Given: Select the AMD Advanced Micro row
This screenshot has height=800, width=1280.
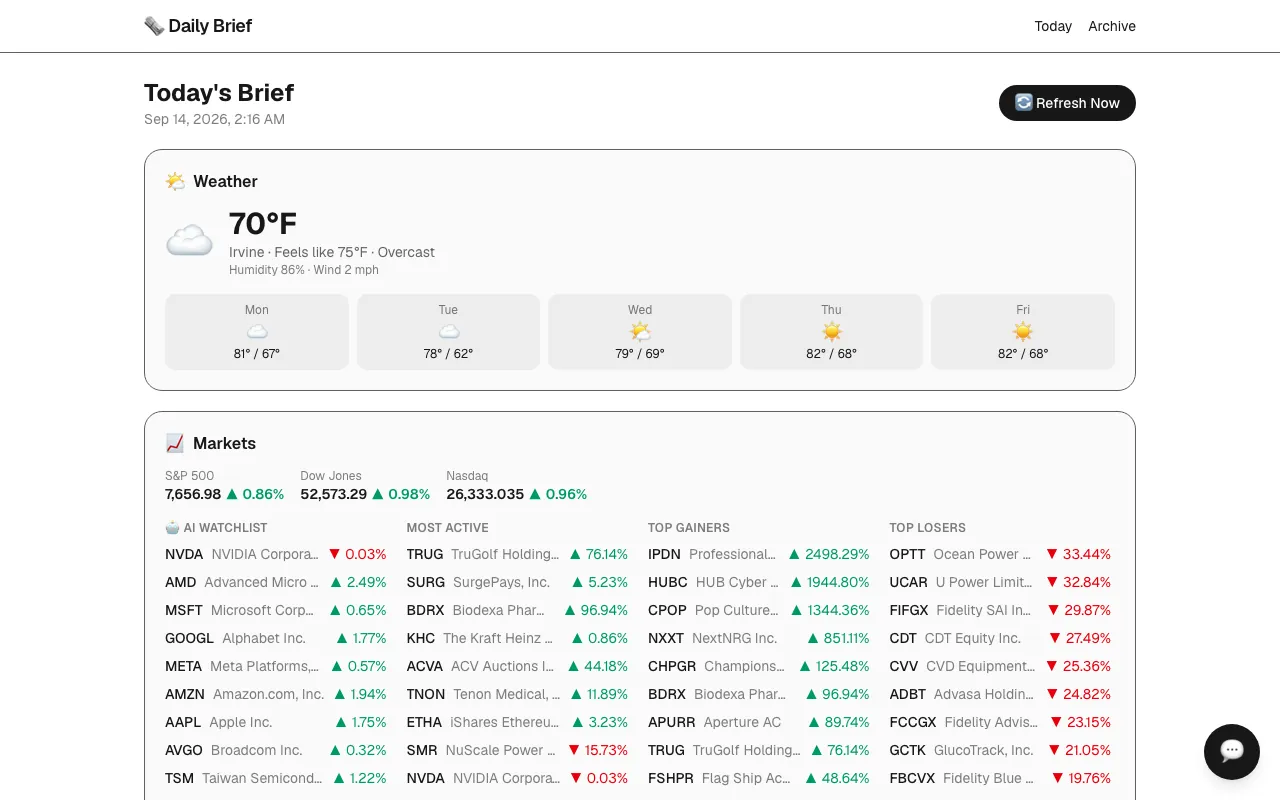Looking at the screenshot, I should tap(276, 582).
